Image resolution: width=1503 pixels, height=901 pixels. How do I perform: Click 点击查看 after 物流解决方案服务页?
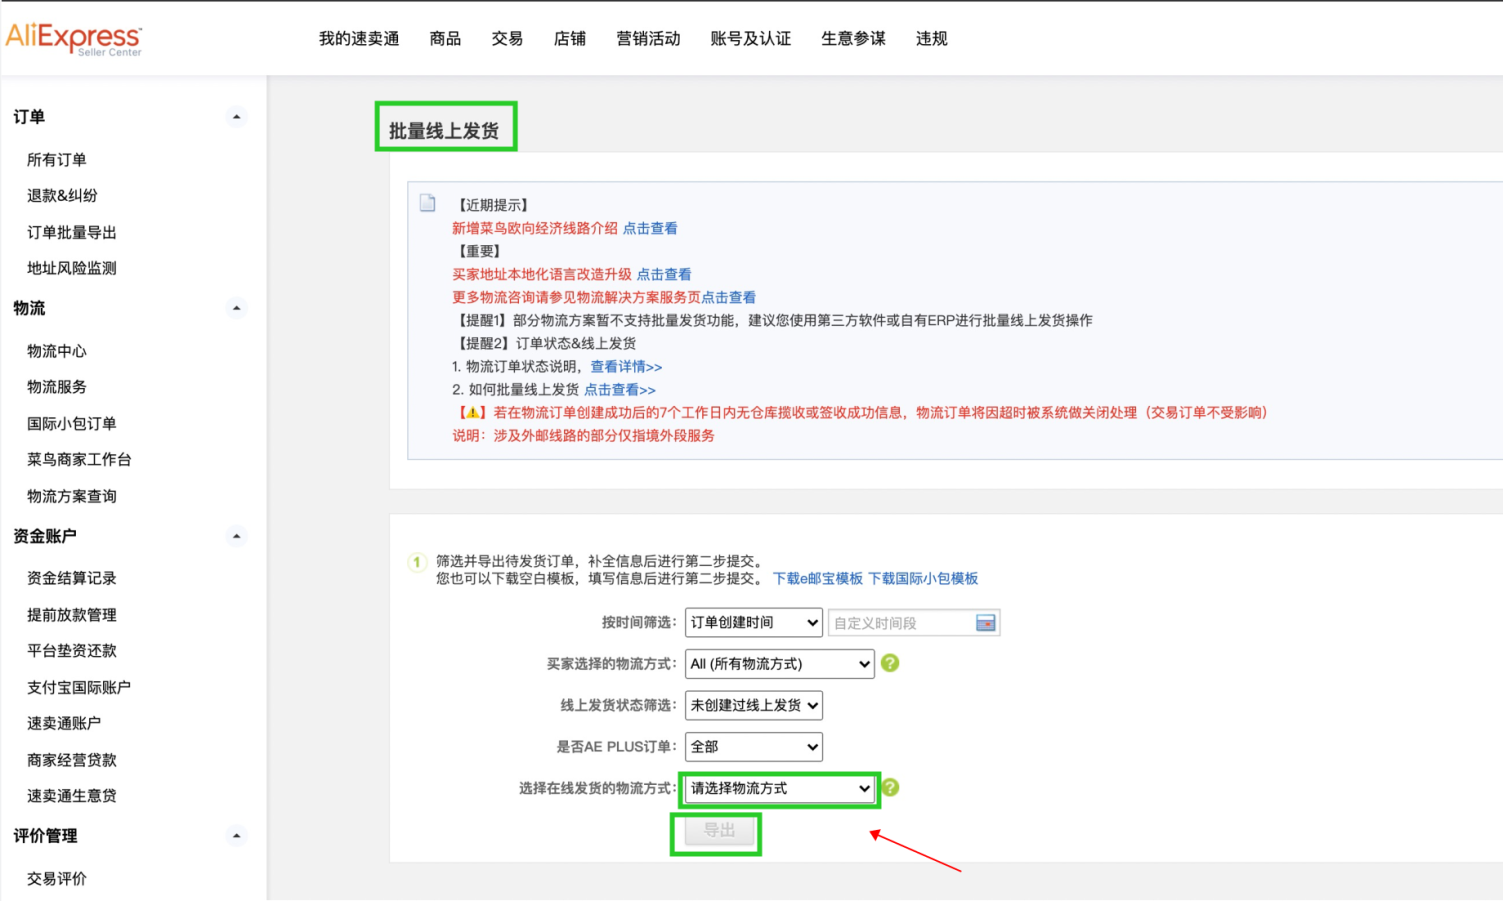click(728, 297)
